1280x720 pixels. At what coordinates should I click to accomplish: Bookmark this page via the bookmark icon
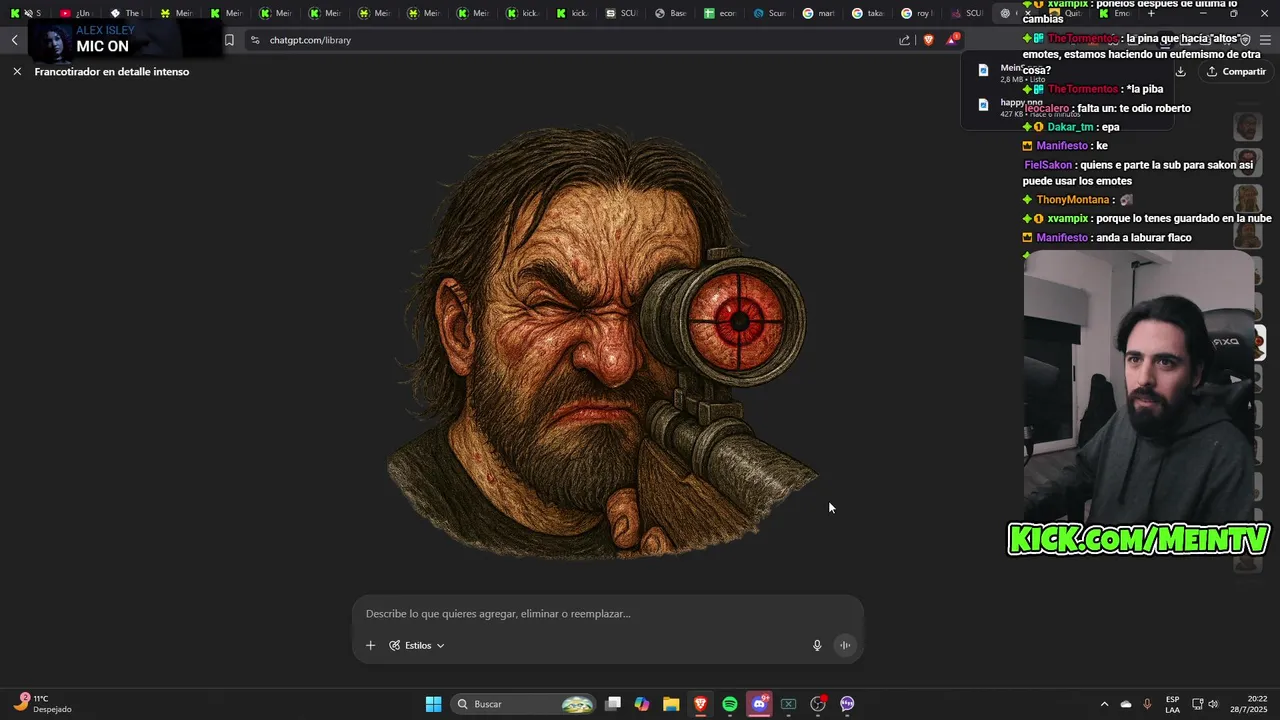tap(229, 40)
